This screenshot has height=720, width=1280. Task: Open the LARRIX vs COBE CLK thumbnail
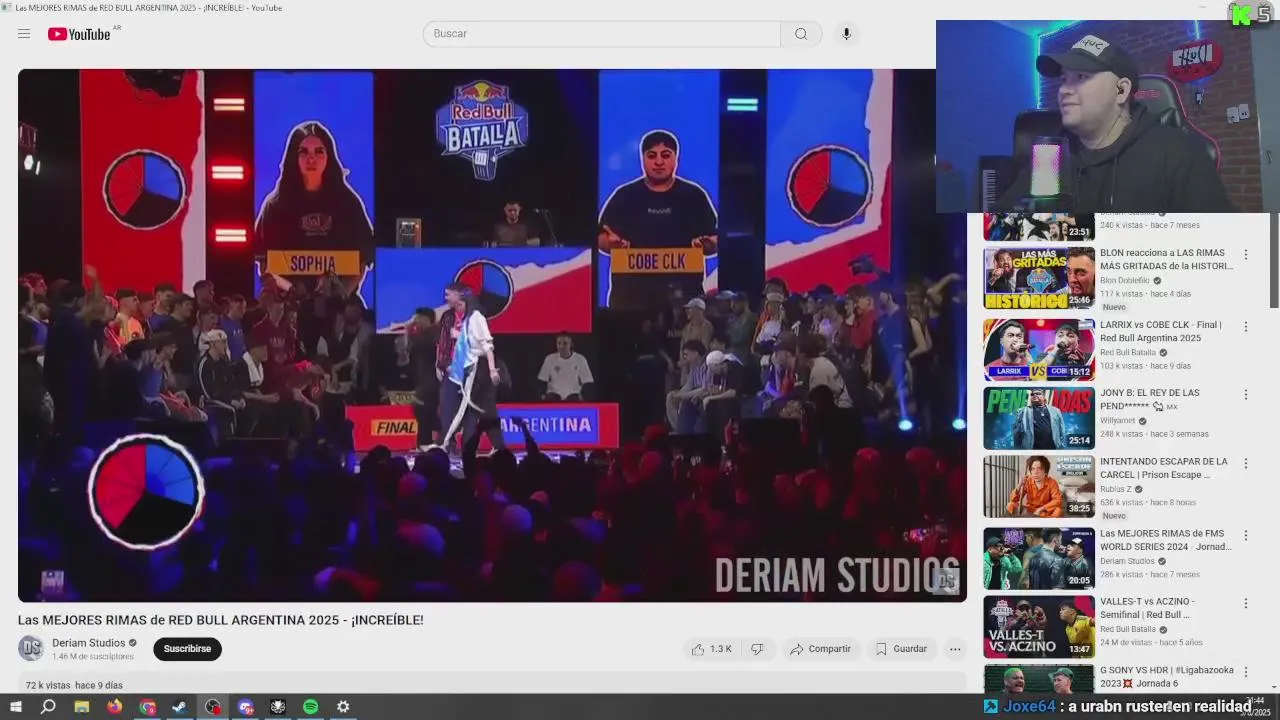[x=1039, y=350]
